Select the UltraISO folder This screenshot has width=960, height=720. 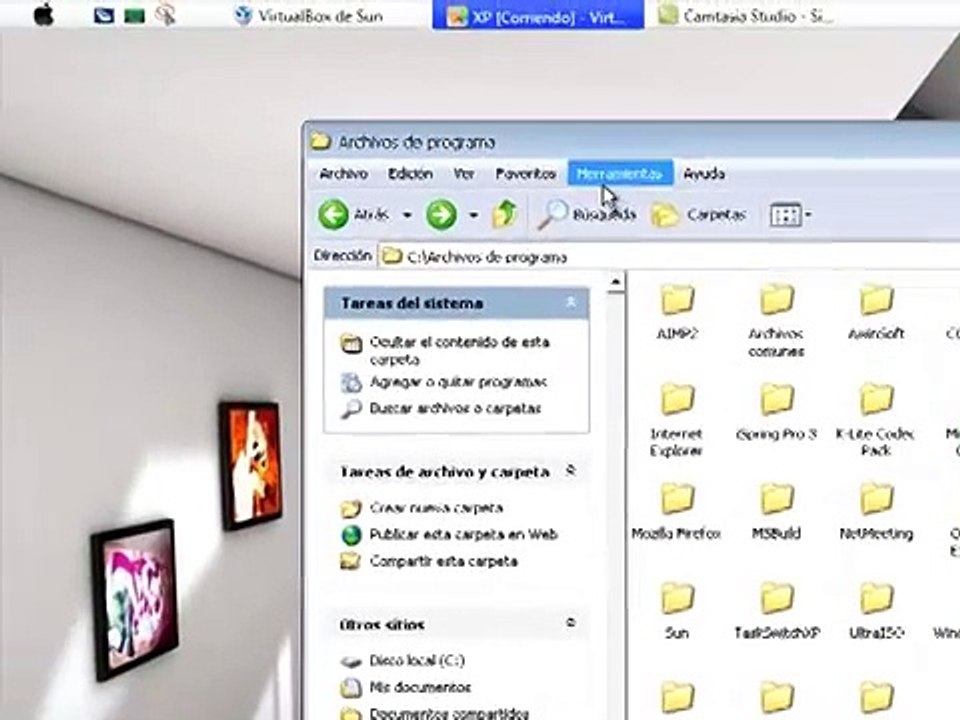[x=876, y=610]
